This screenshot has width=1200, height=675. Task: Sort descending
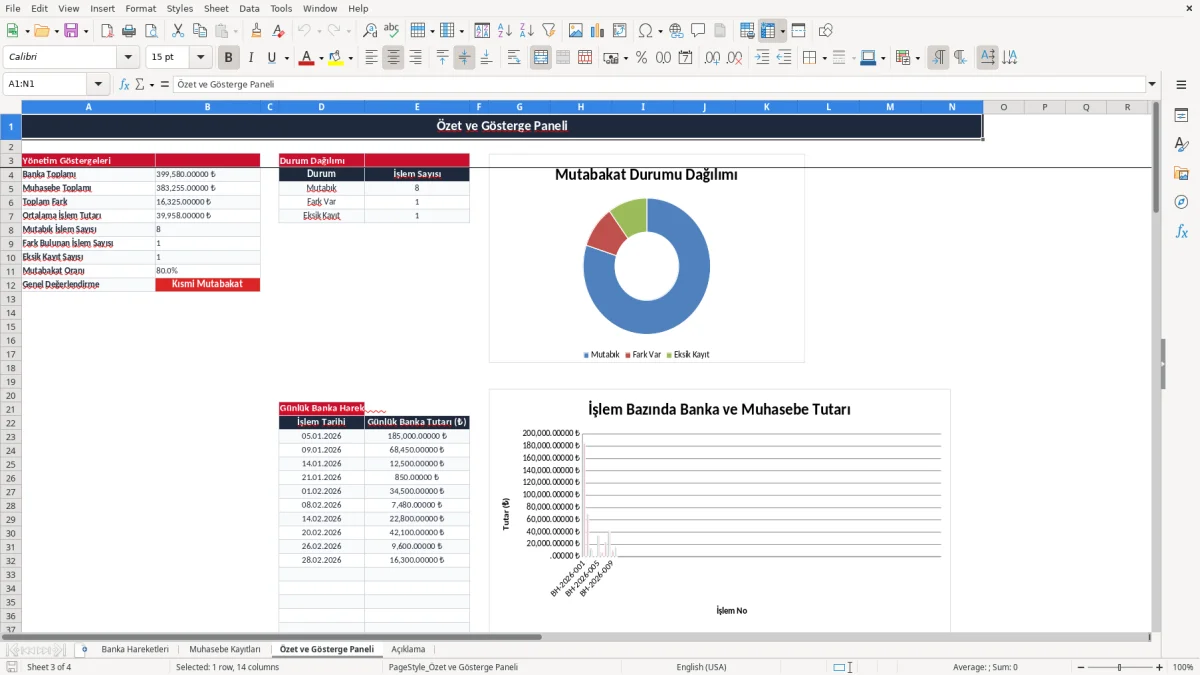(526, 31)
